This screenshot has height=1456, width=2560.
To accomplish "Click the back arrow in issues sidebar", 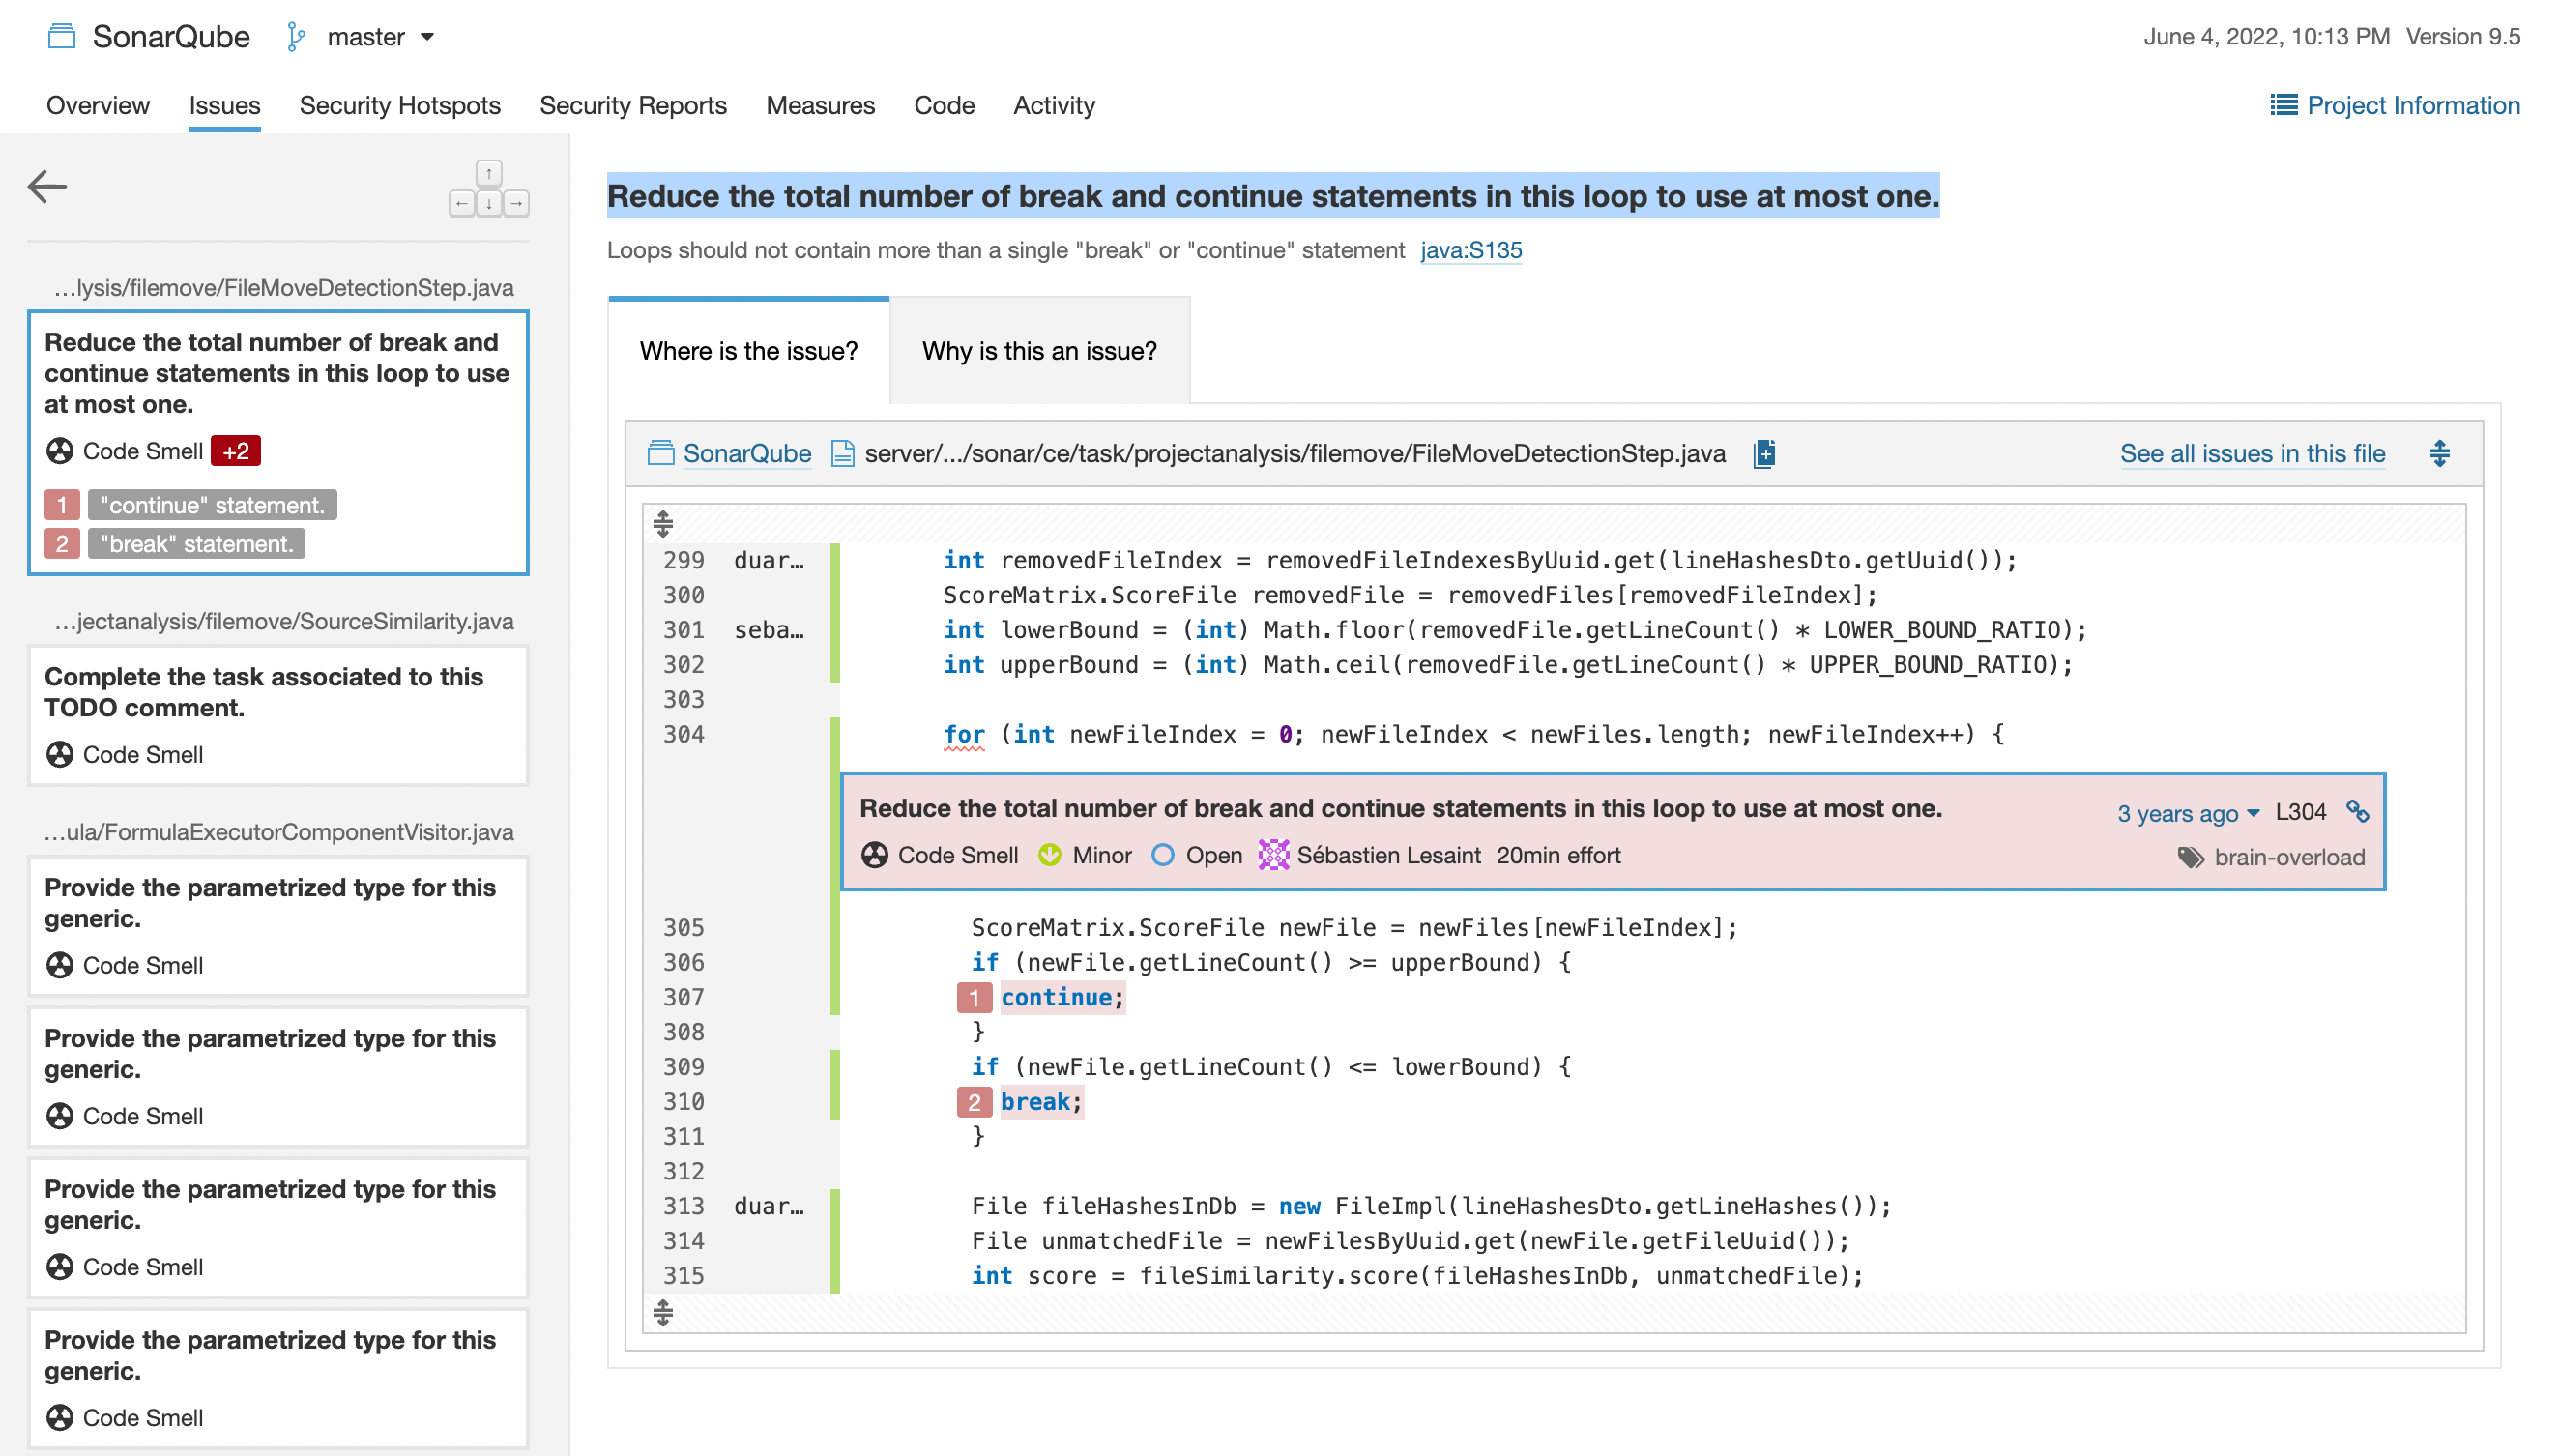I will coord(47,186).
